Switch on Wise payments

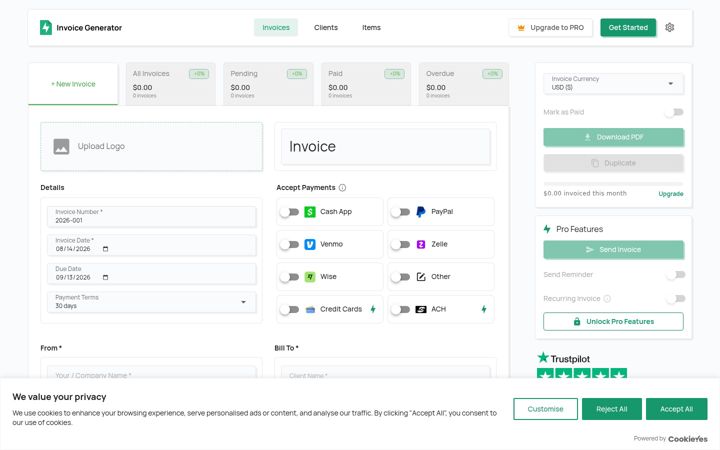(x=289, y=277)
